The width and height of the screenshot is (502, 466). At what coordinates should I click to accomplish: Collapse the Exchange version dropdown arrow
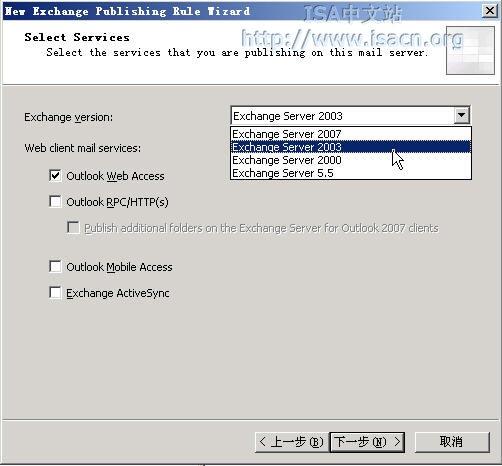pos(462,115)
